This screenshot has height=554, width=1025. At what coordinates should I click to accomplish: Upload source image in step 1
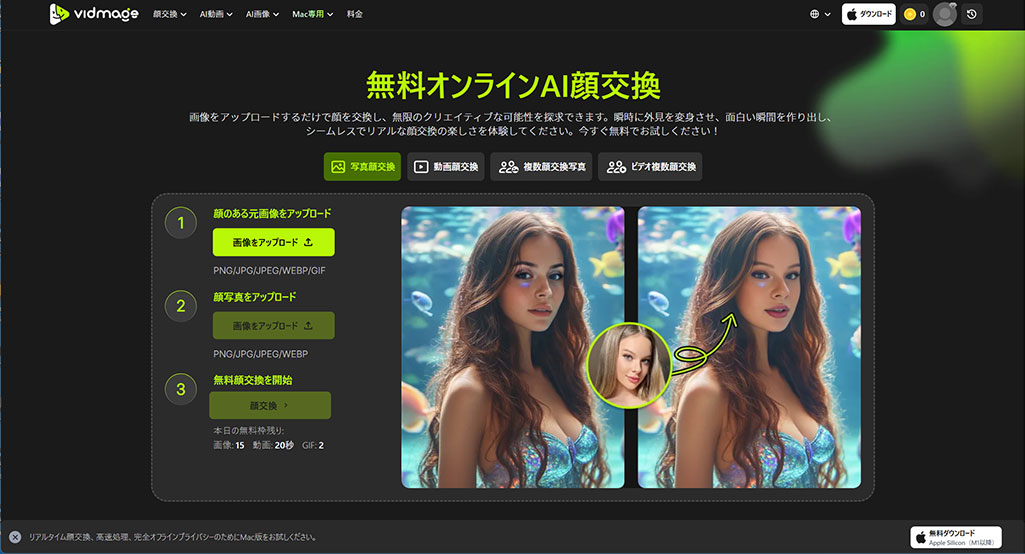pos(273,242)
